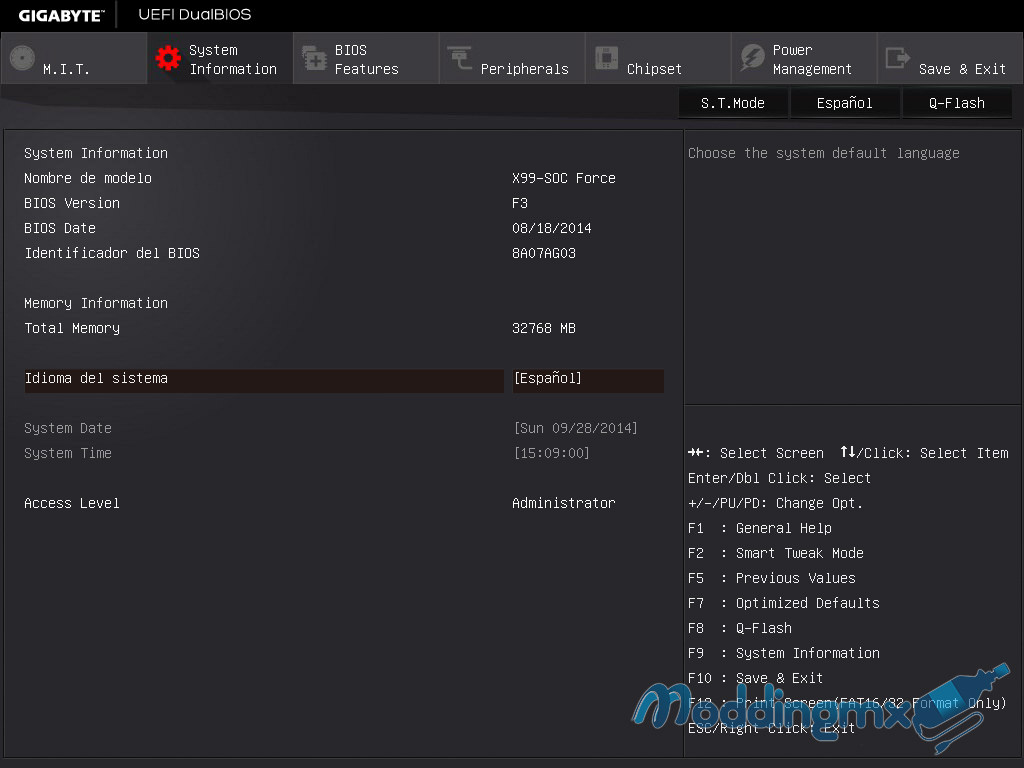Screen dimensions: 1024x768
Task: Click the Identificador del BIOS label
Action: (112, 253)
